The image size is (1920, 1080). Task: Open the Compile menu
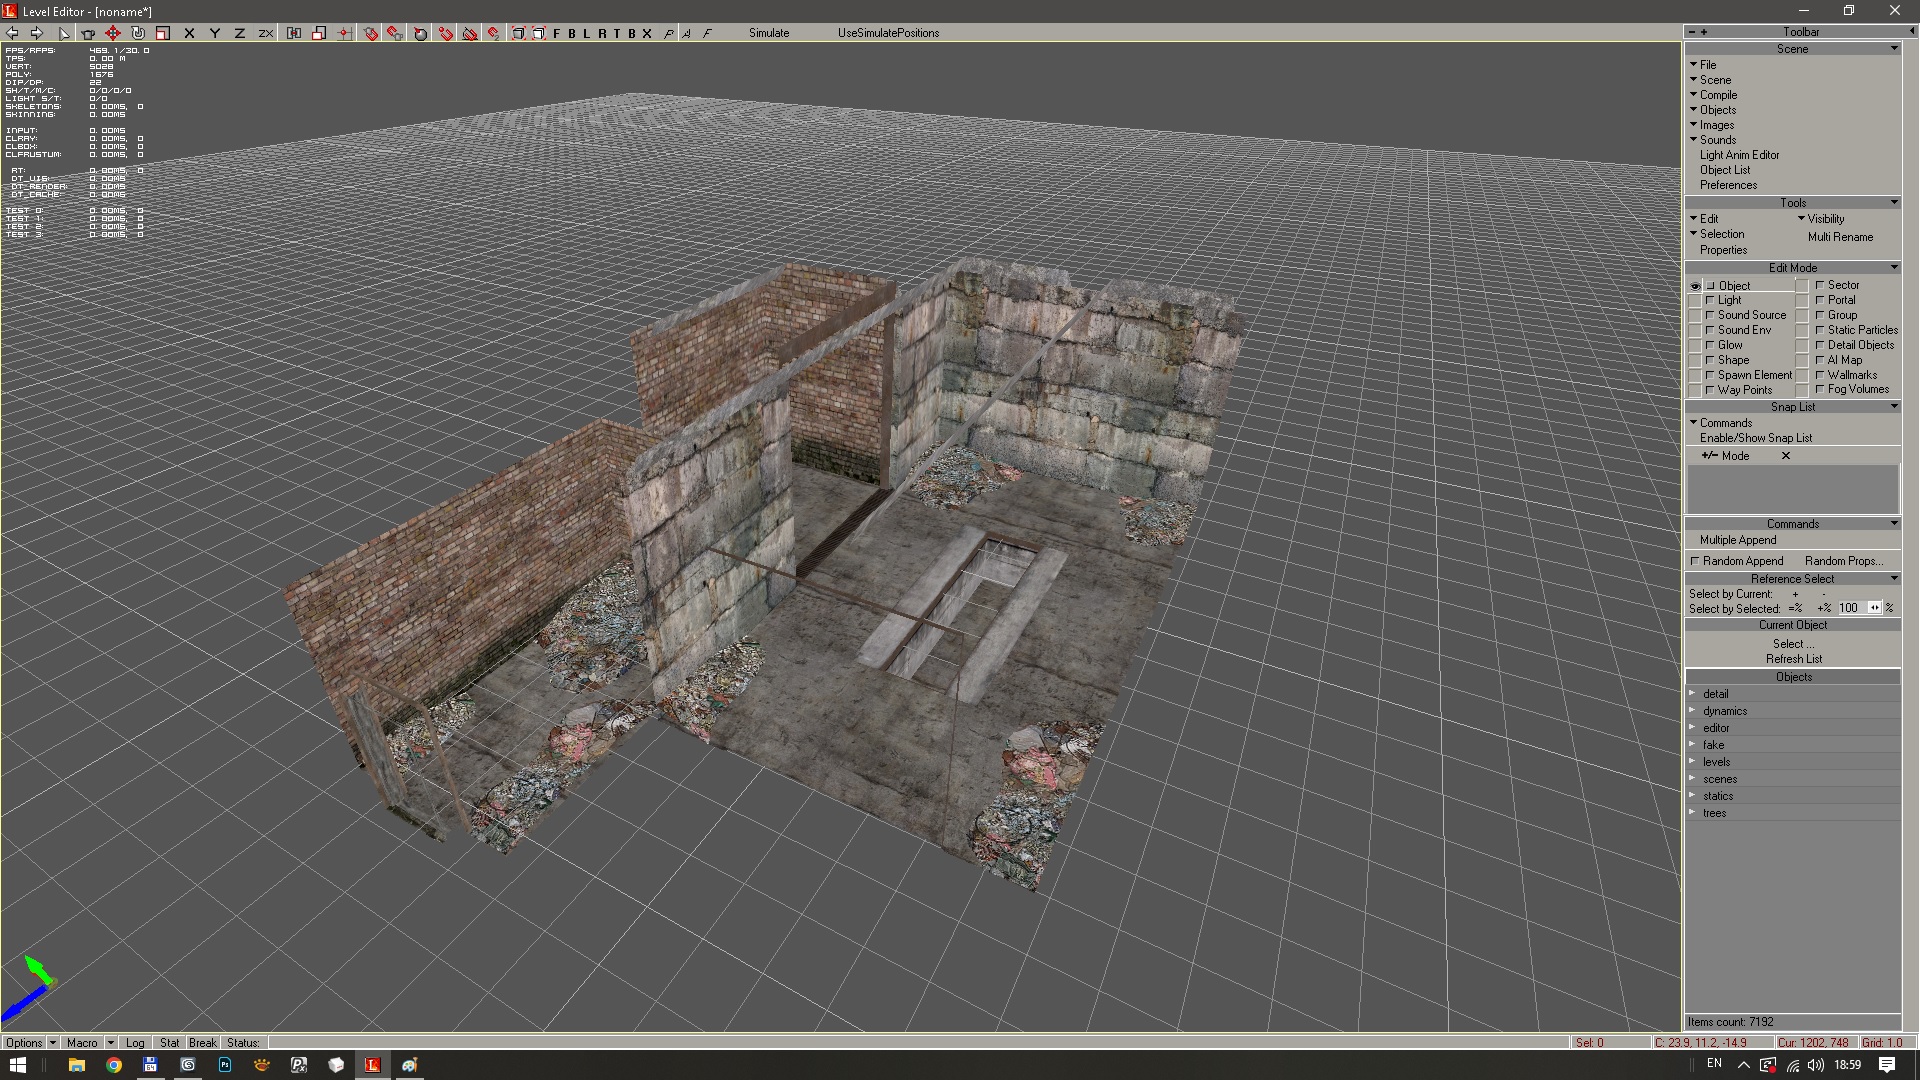tap(1718, 95)
